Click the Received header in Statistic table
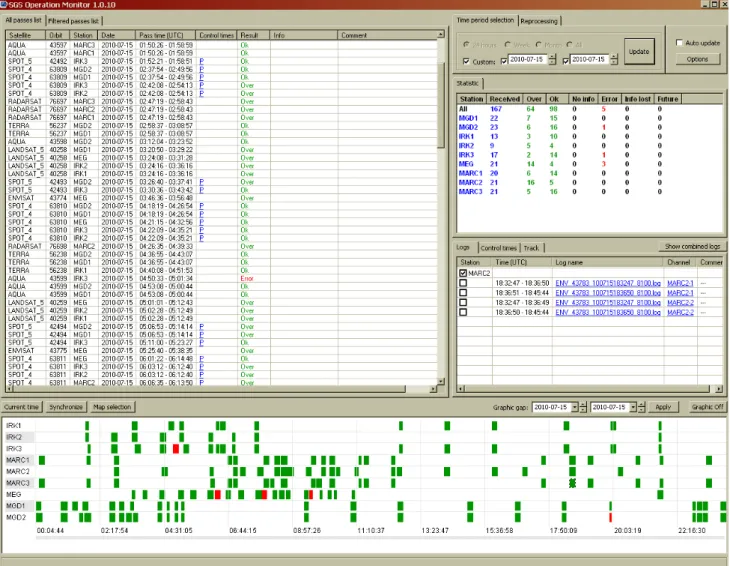Screen dimensions: 730x566 505,99
